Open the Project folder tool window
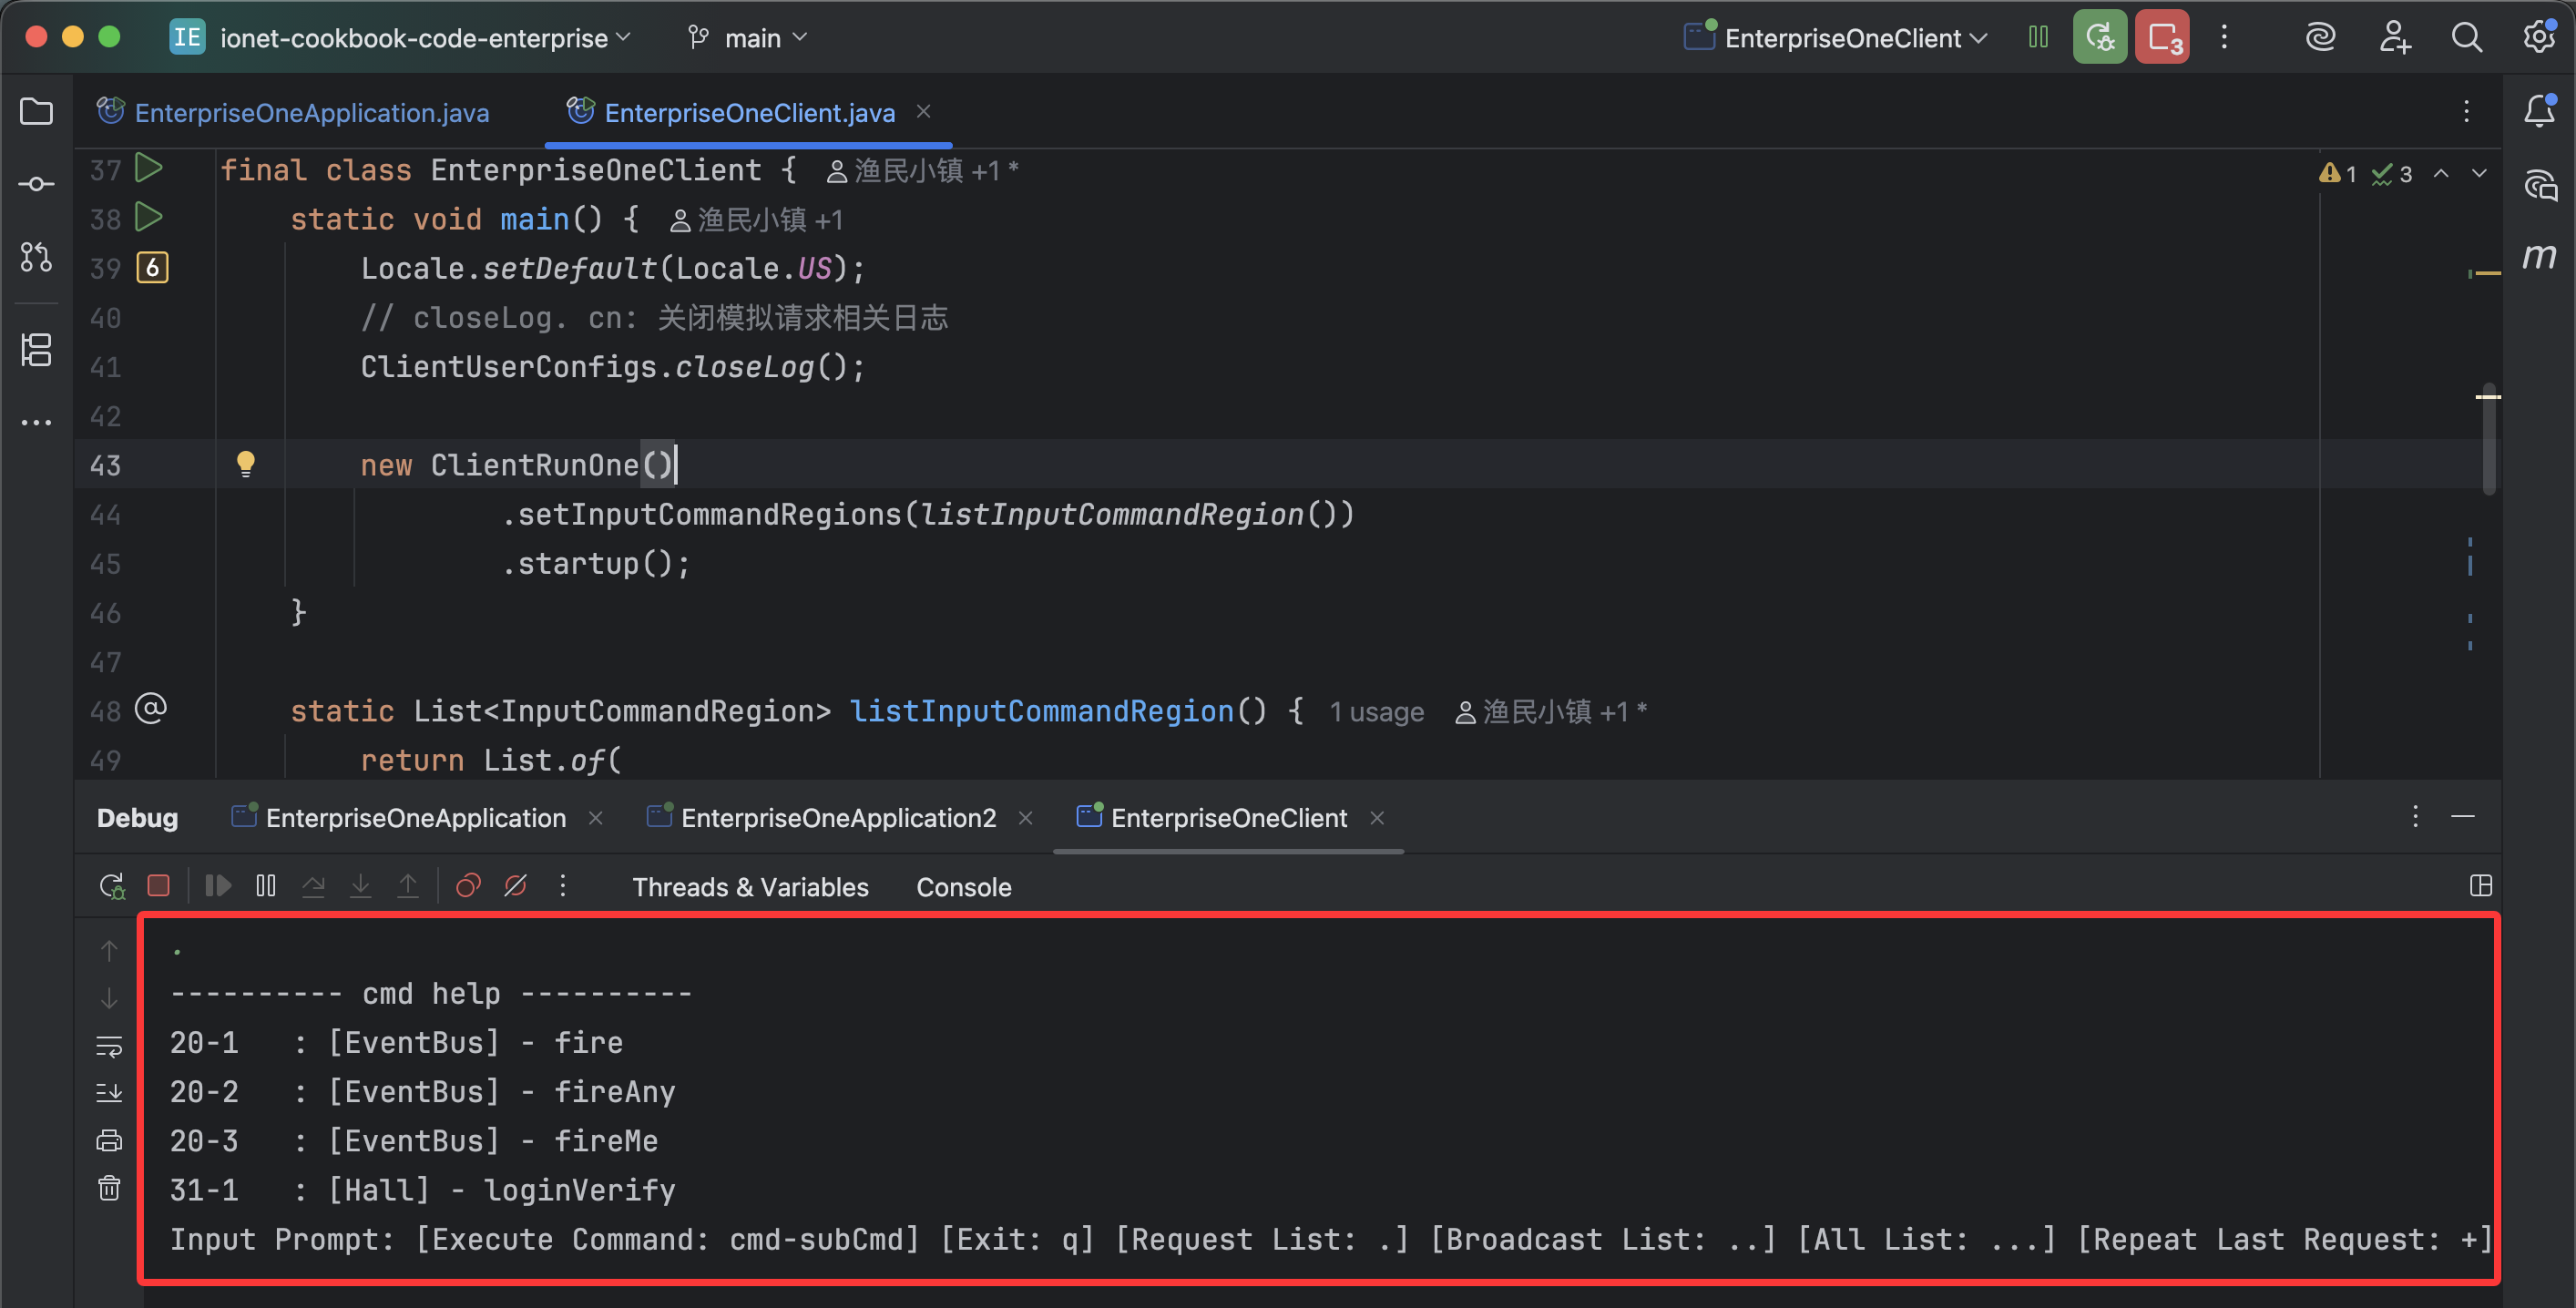Viewport: 2576px width, 1308px height. pos(36,111)
